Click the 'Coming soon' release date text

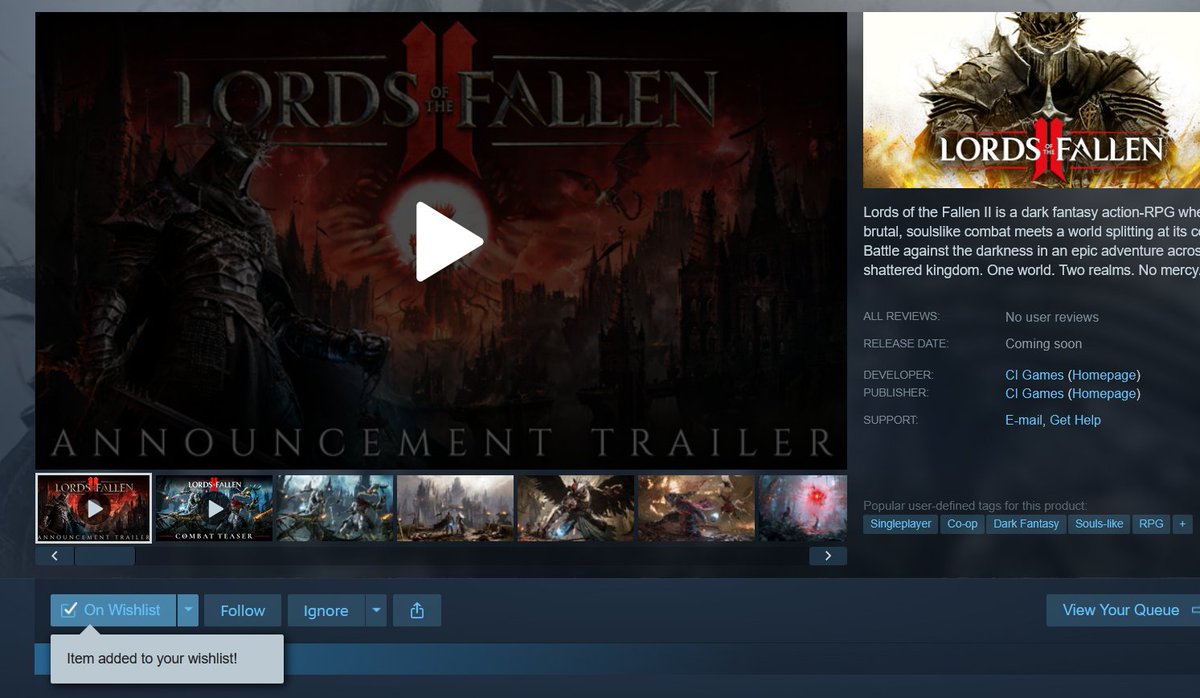tap(1043, 344)
